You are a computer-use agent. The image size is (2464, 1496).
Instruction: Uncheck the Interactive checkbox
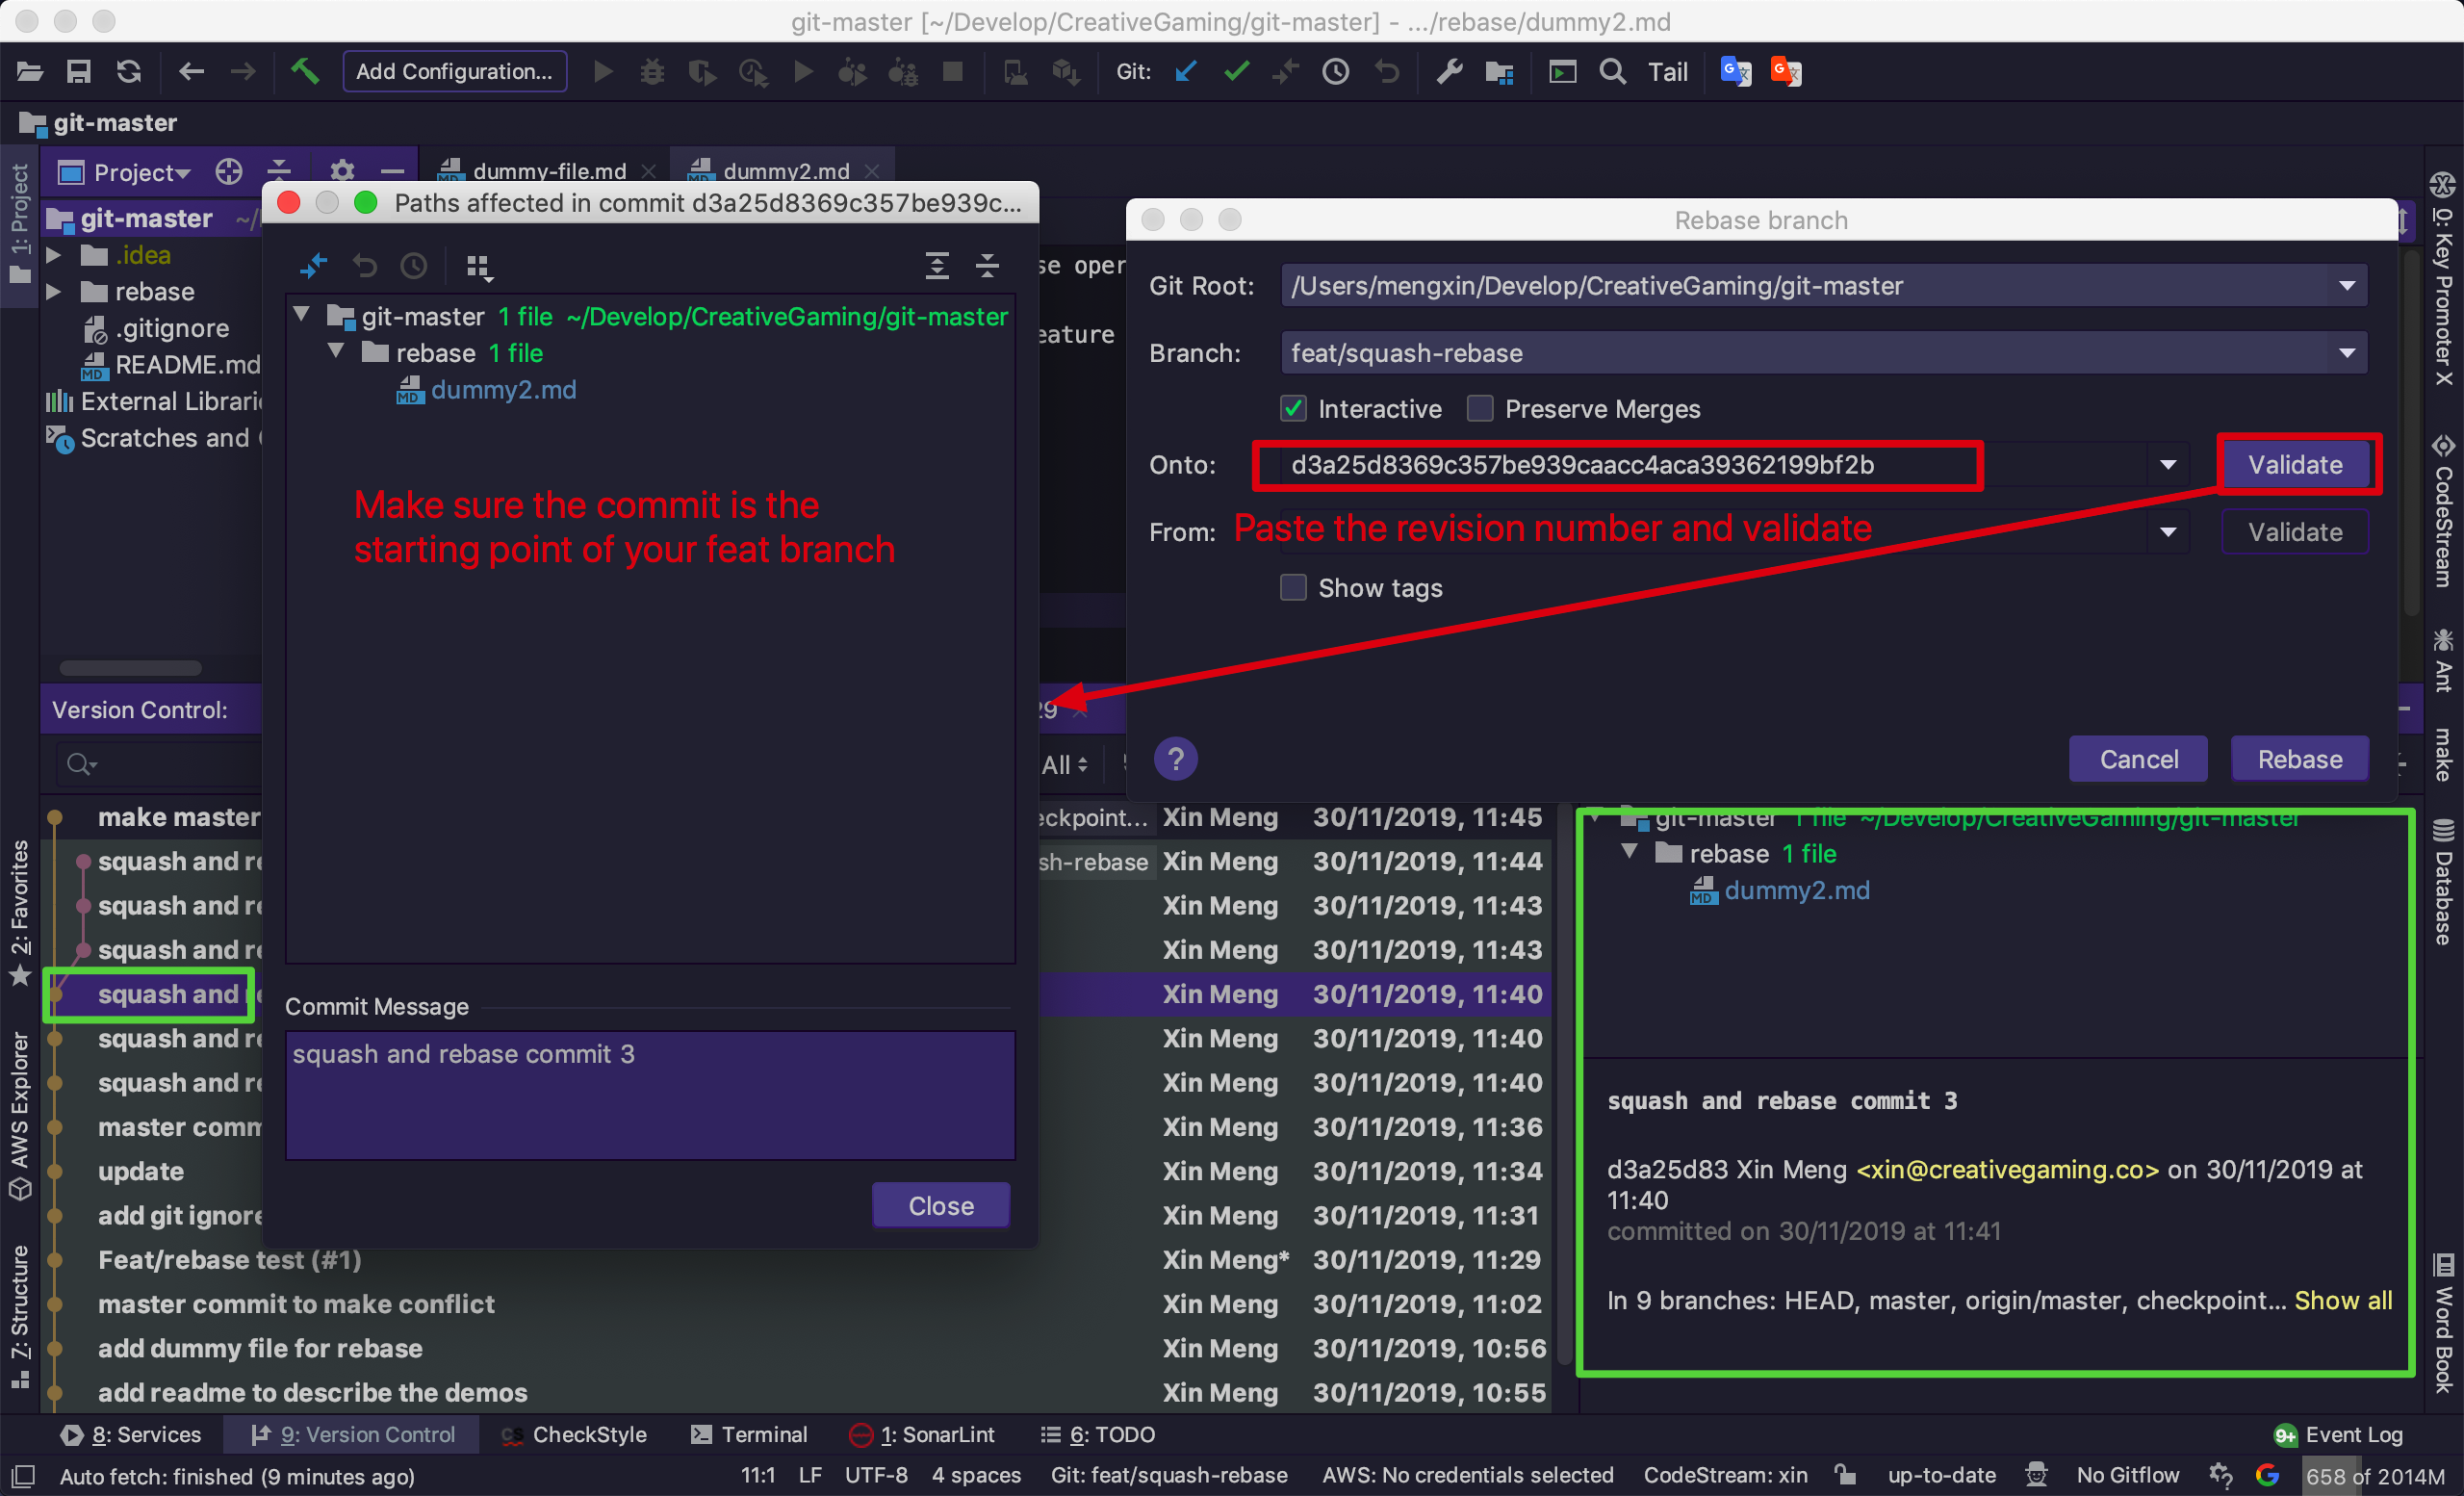pos(1293,408)
